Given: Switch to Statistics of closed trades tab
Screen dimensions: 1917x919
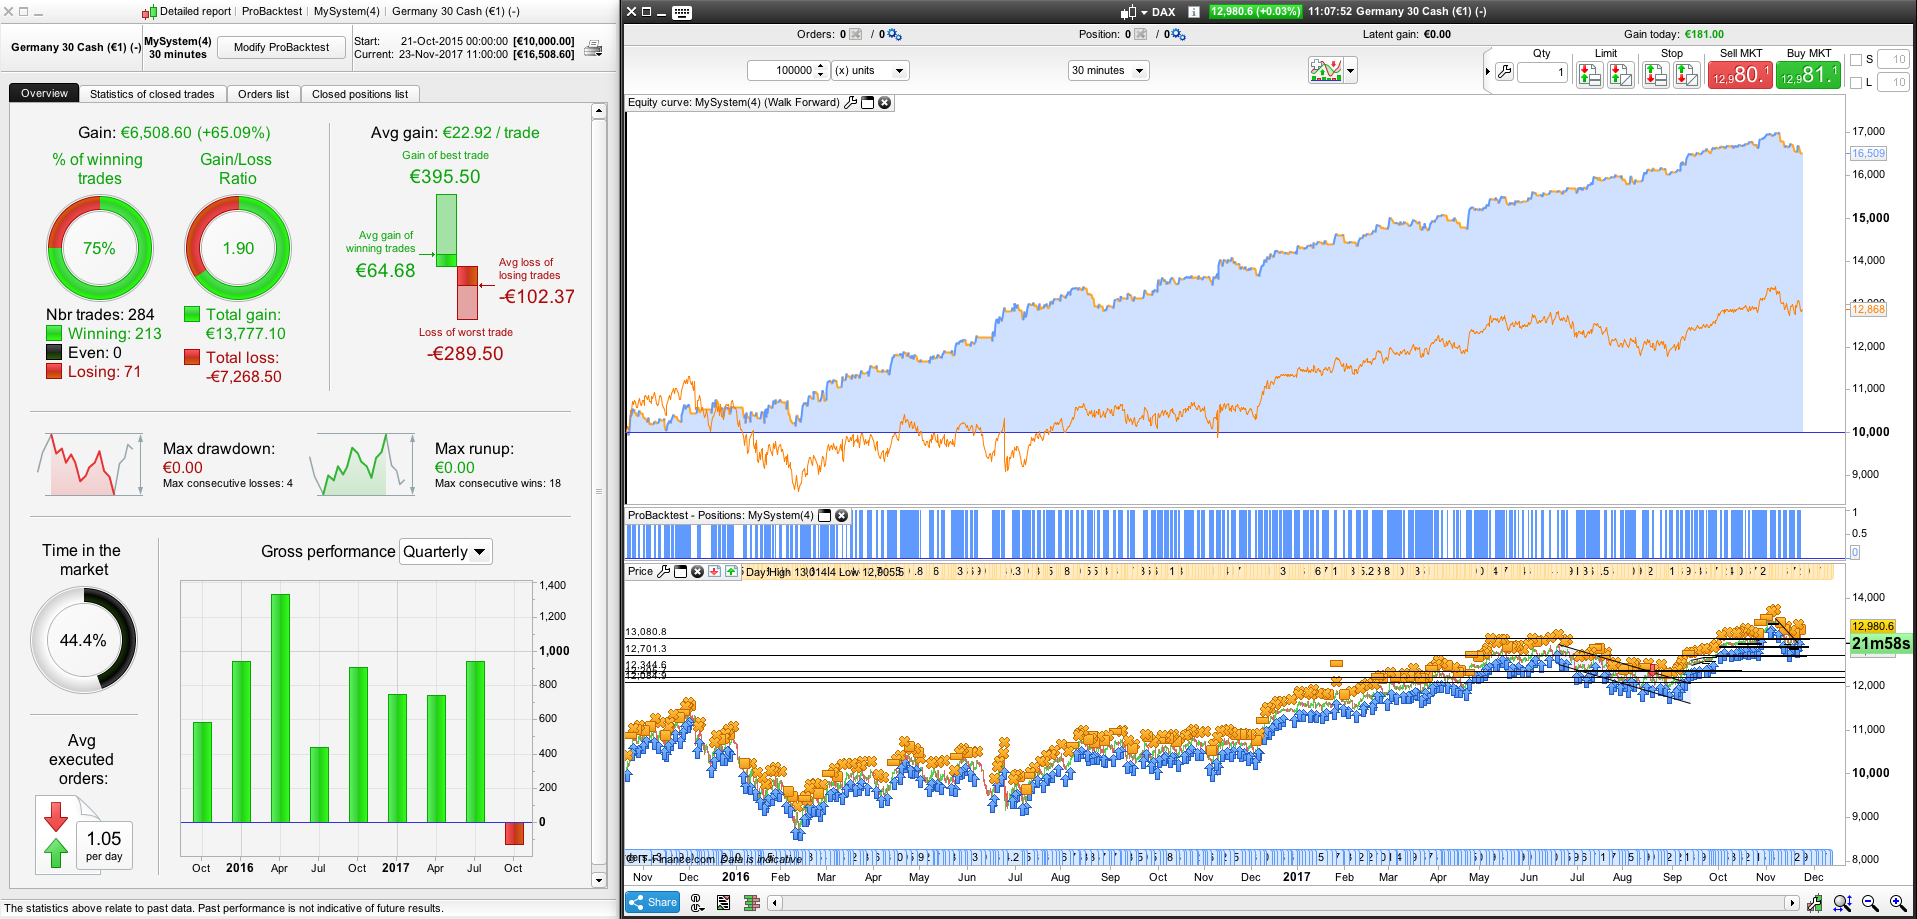Looking at the screenshot, I should (152, 94).
